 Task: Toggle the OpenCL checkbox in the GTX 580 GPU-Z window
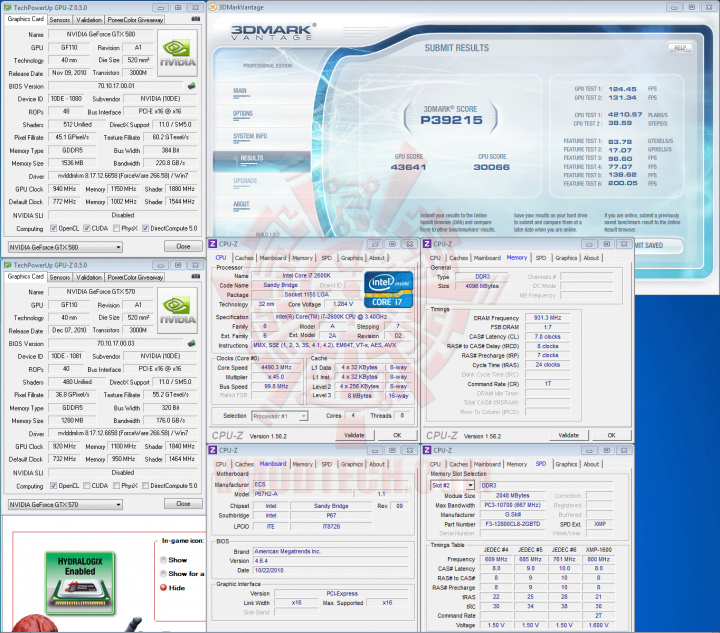pyautogui.click(x=54, y=228)
